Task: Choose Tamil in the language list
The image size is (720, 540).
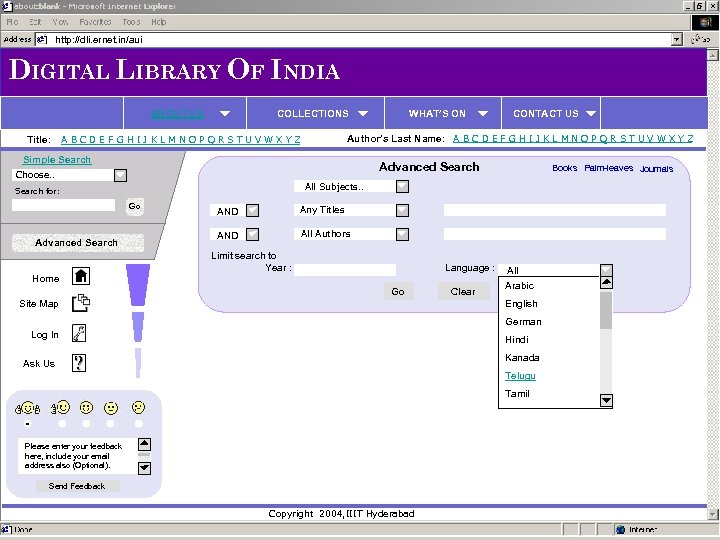Action: 517,394
